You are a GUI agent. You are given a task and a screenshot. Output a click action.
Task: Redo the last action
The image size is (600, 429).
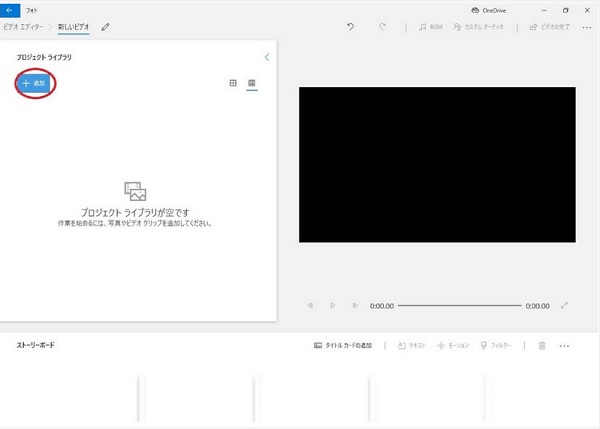point(382,27)
